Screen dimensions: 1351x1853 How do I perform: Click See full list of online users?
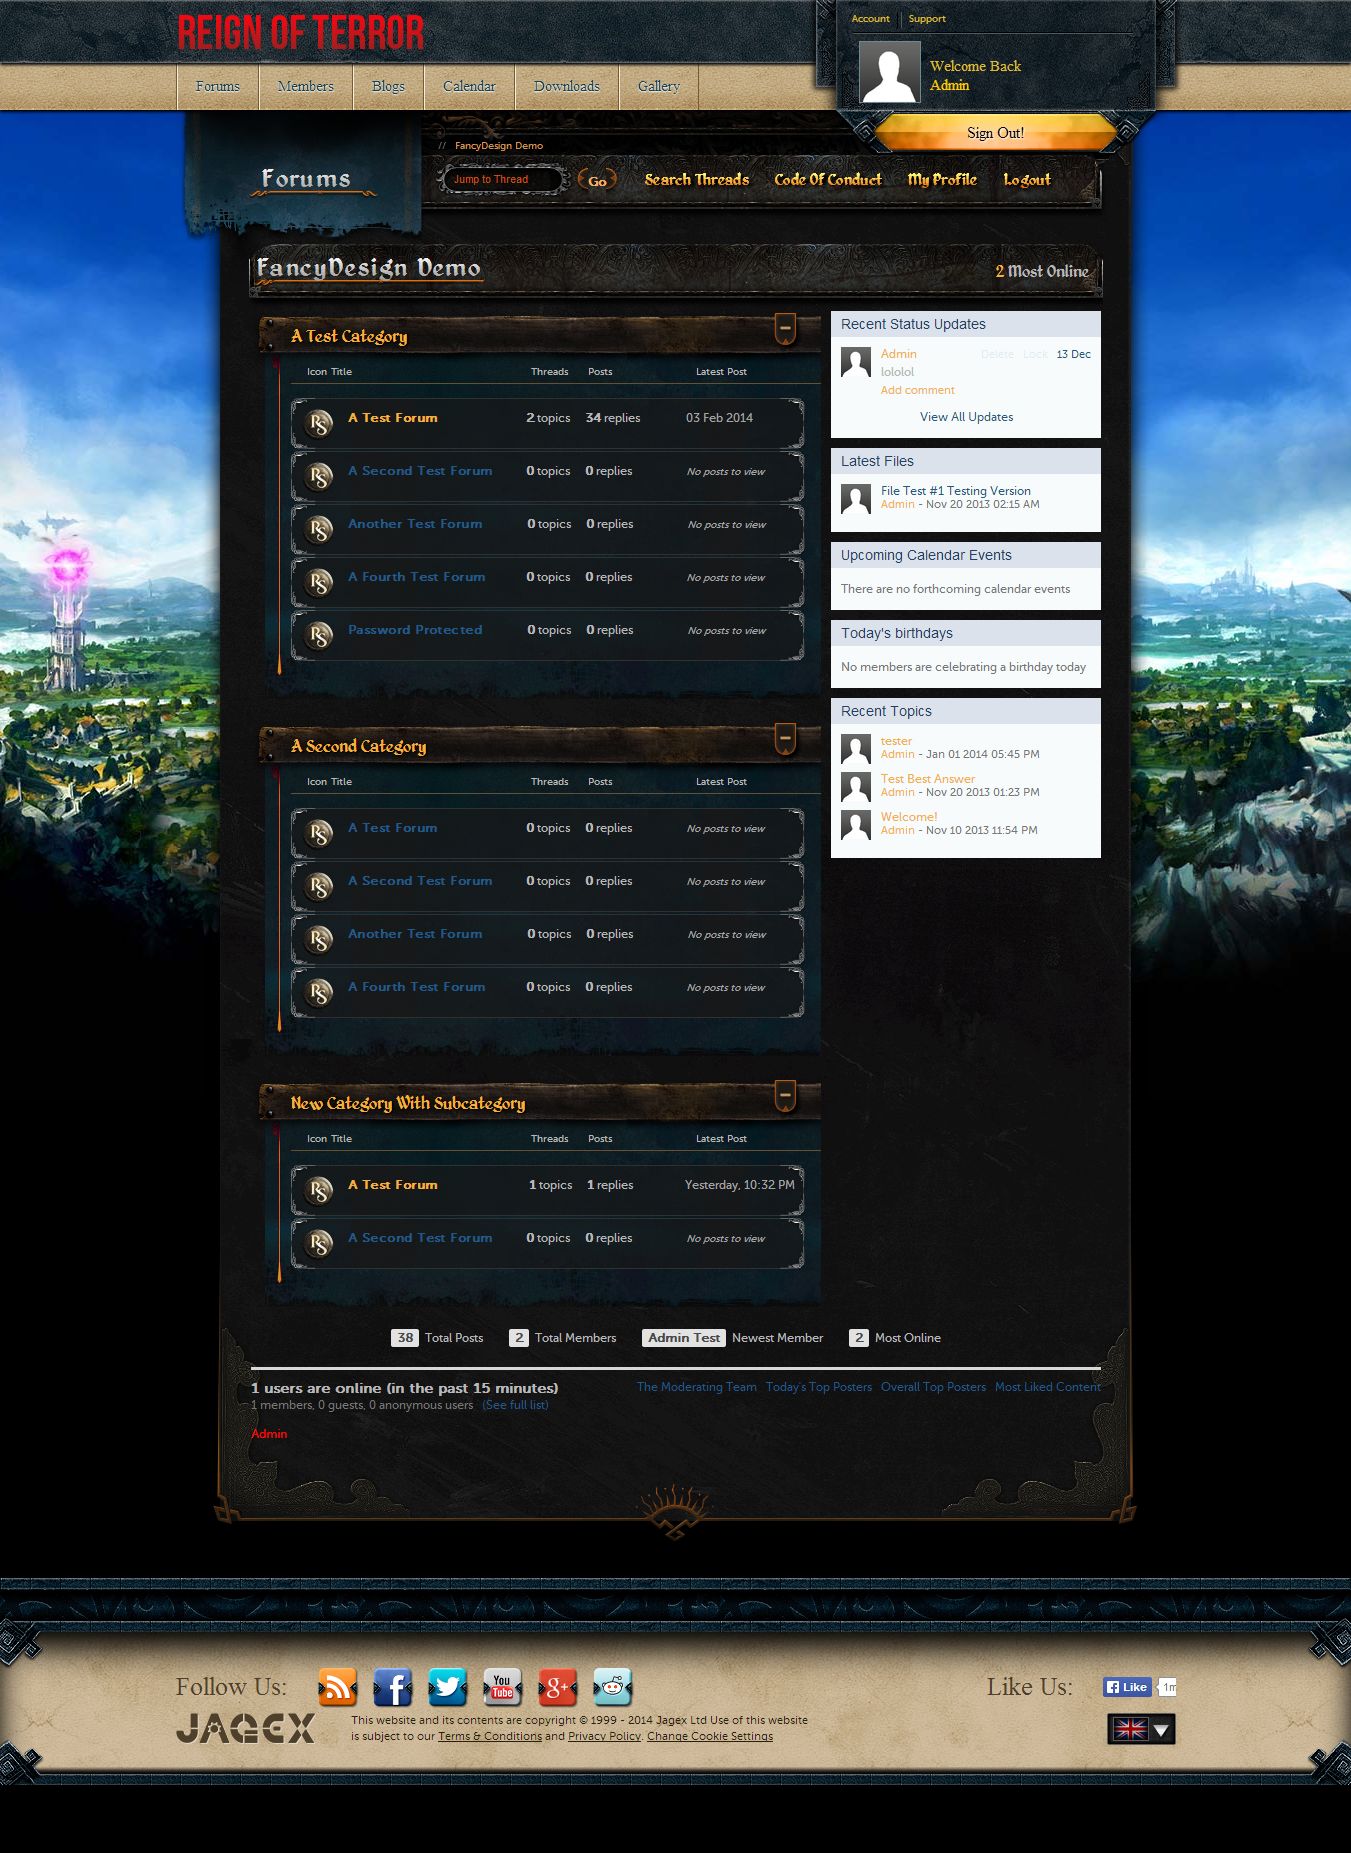click(x=515, y=1405)
